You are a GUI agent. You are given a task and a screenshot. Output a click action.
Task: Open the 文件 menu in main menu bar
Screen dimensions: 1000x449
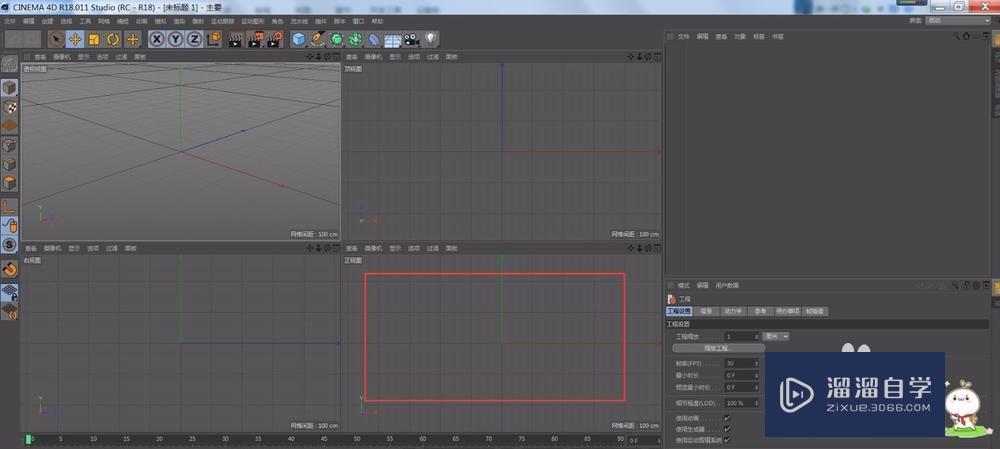pos(10,21)
